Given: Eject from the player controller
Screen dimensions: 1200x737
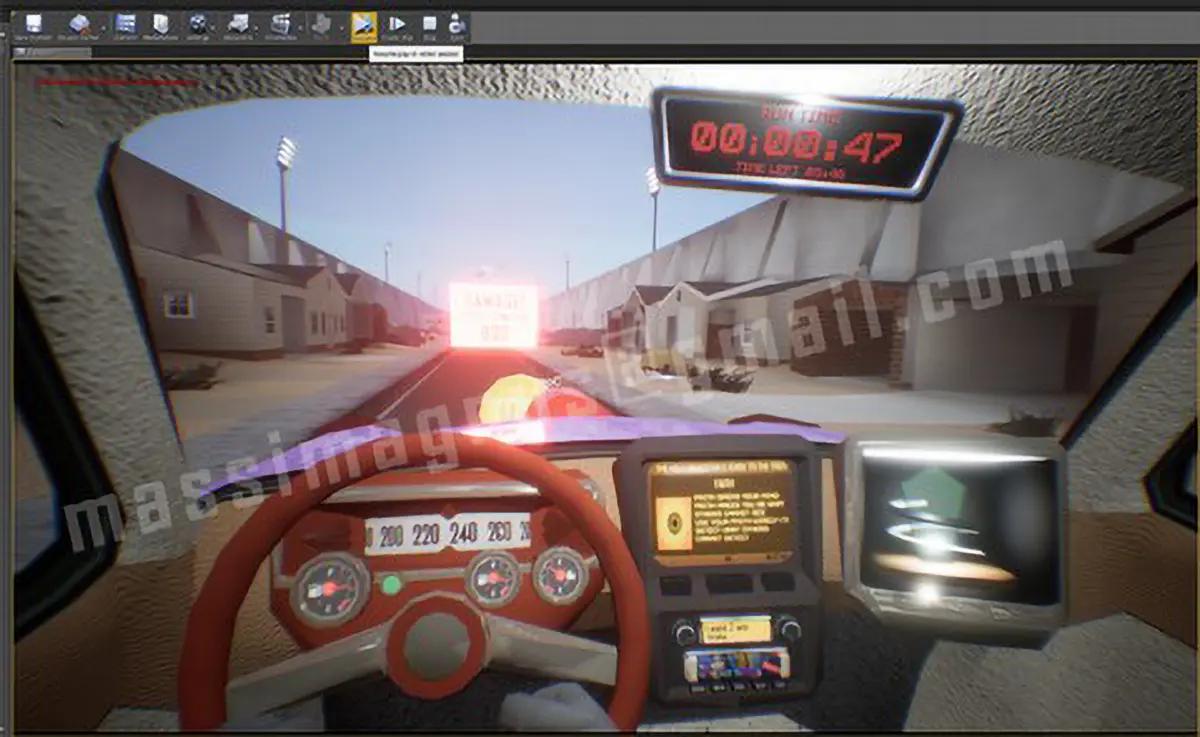Looking at the screenshot, I should pyautogui.click(x=457, y=25).
